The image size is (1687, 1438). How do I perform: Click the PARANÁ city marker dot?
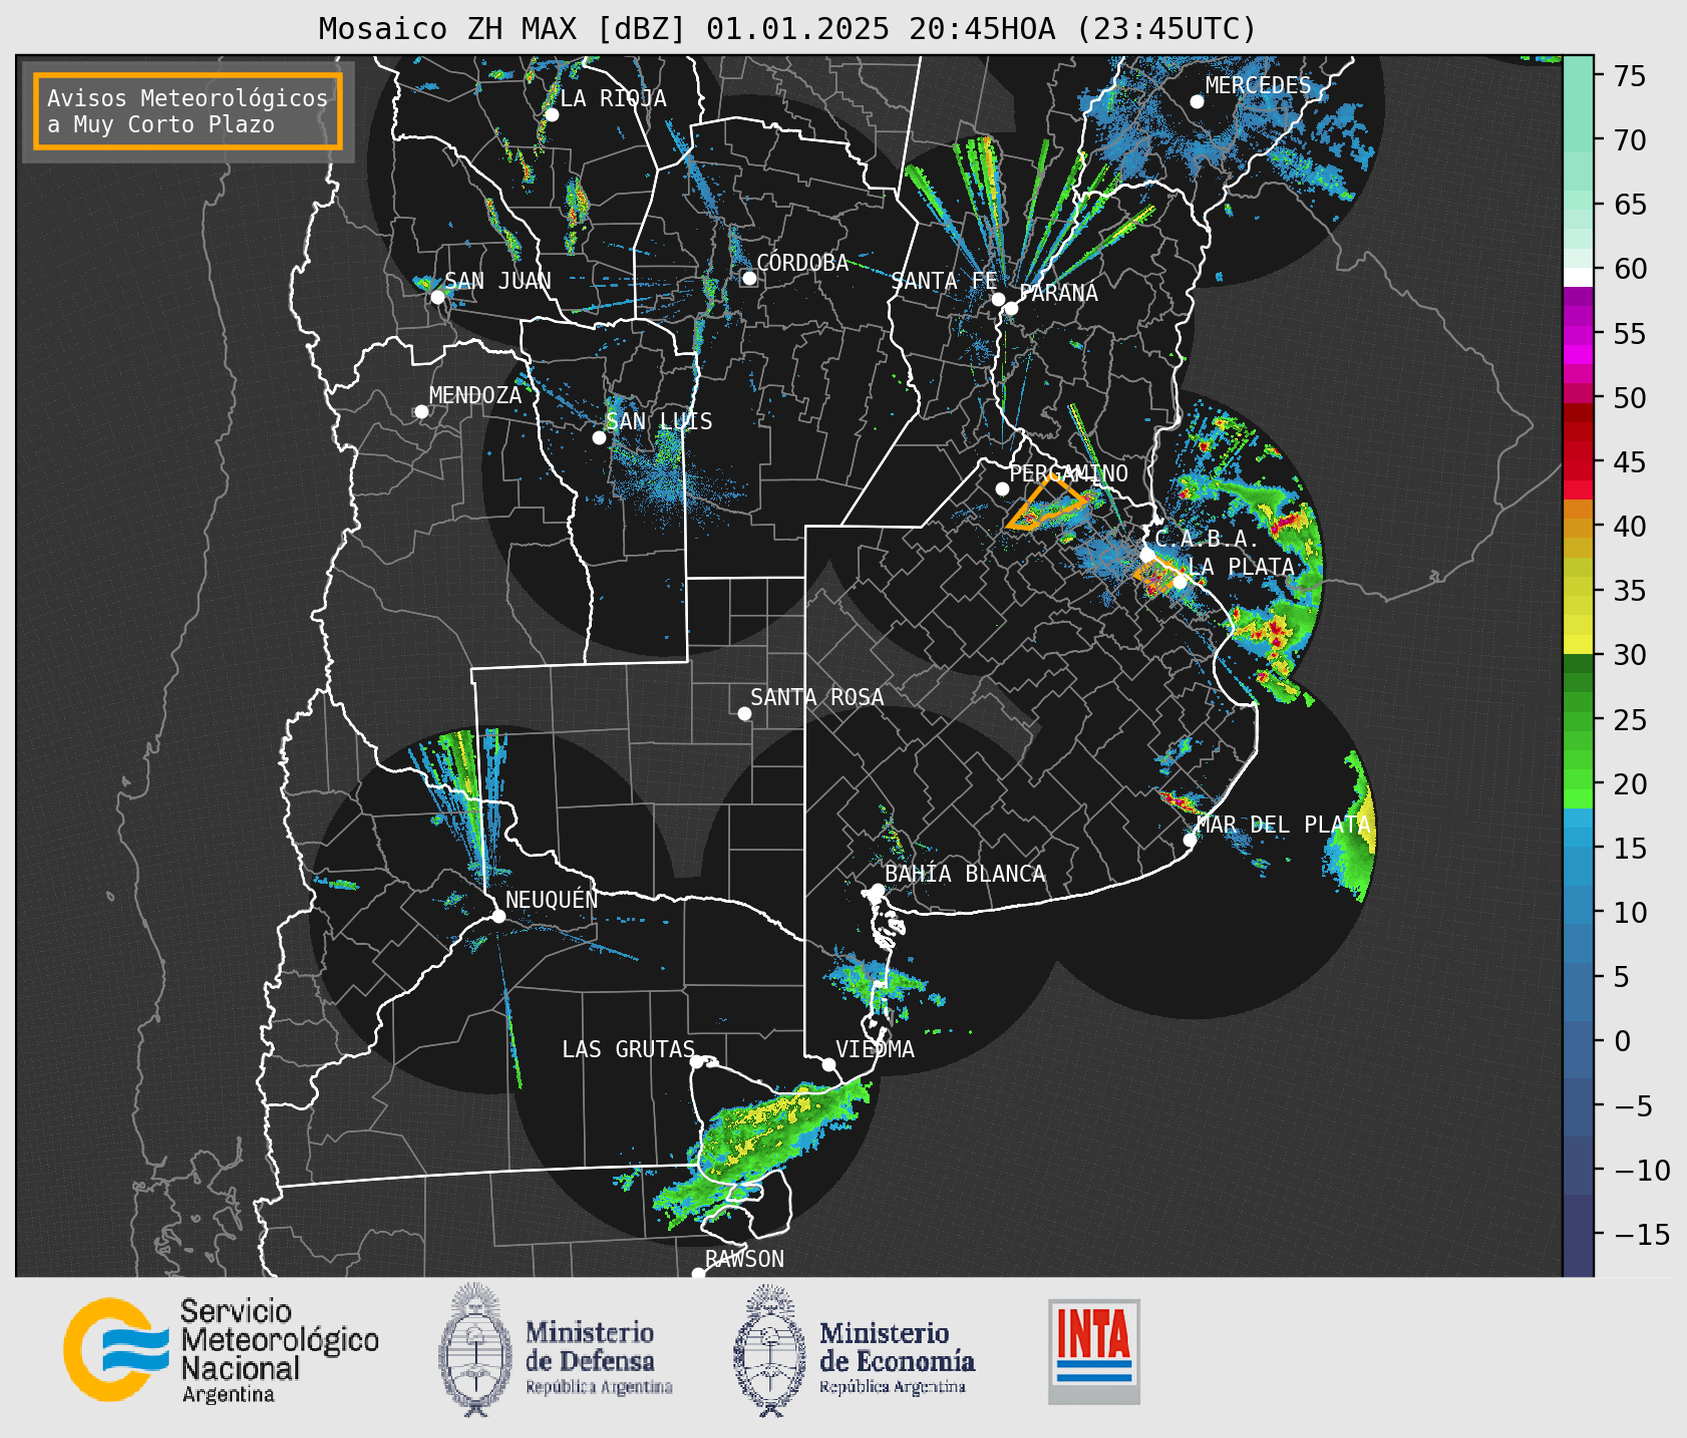click(x=1011, y=308)
